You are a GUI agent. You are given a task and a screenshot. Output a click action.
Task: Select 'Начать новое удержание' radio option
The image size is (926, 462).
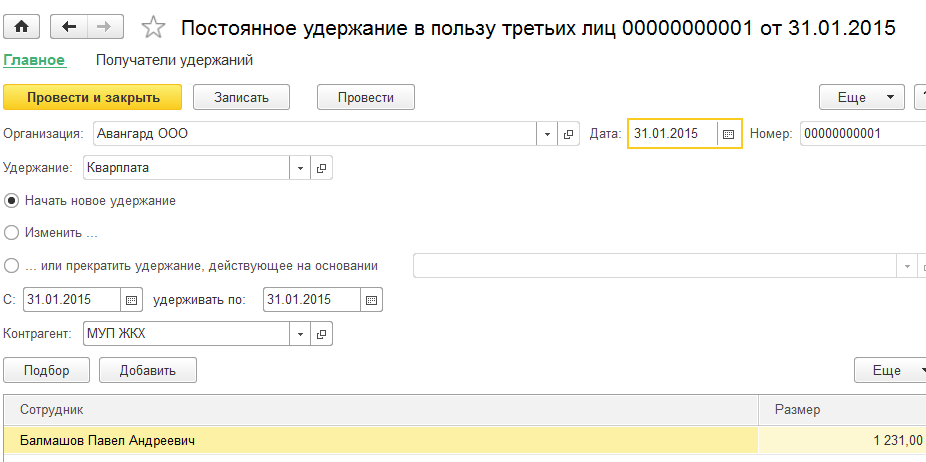12,201
